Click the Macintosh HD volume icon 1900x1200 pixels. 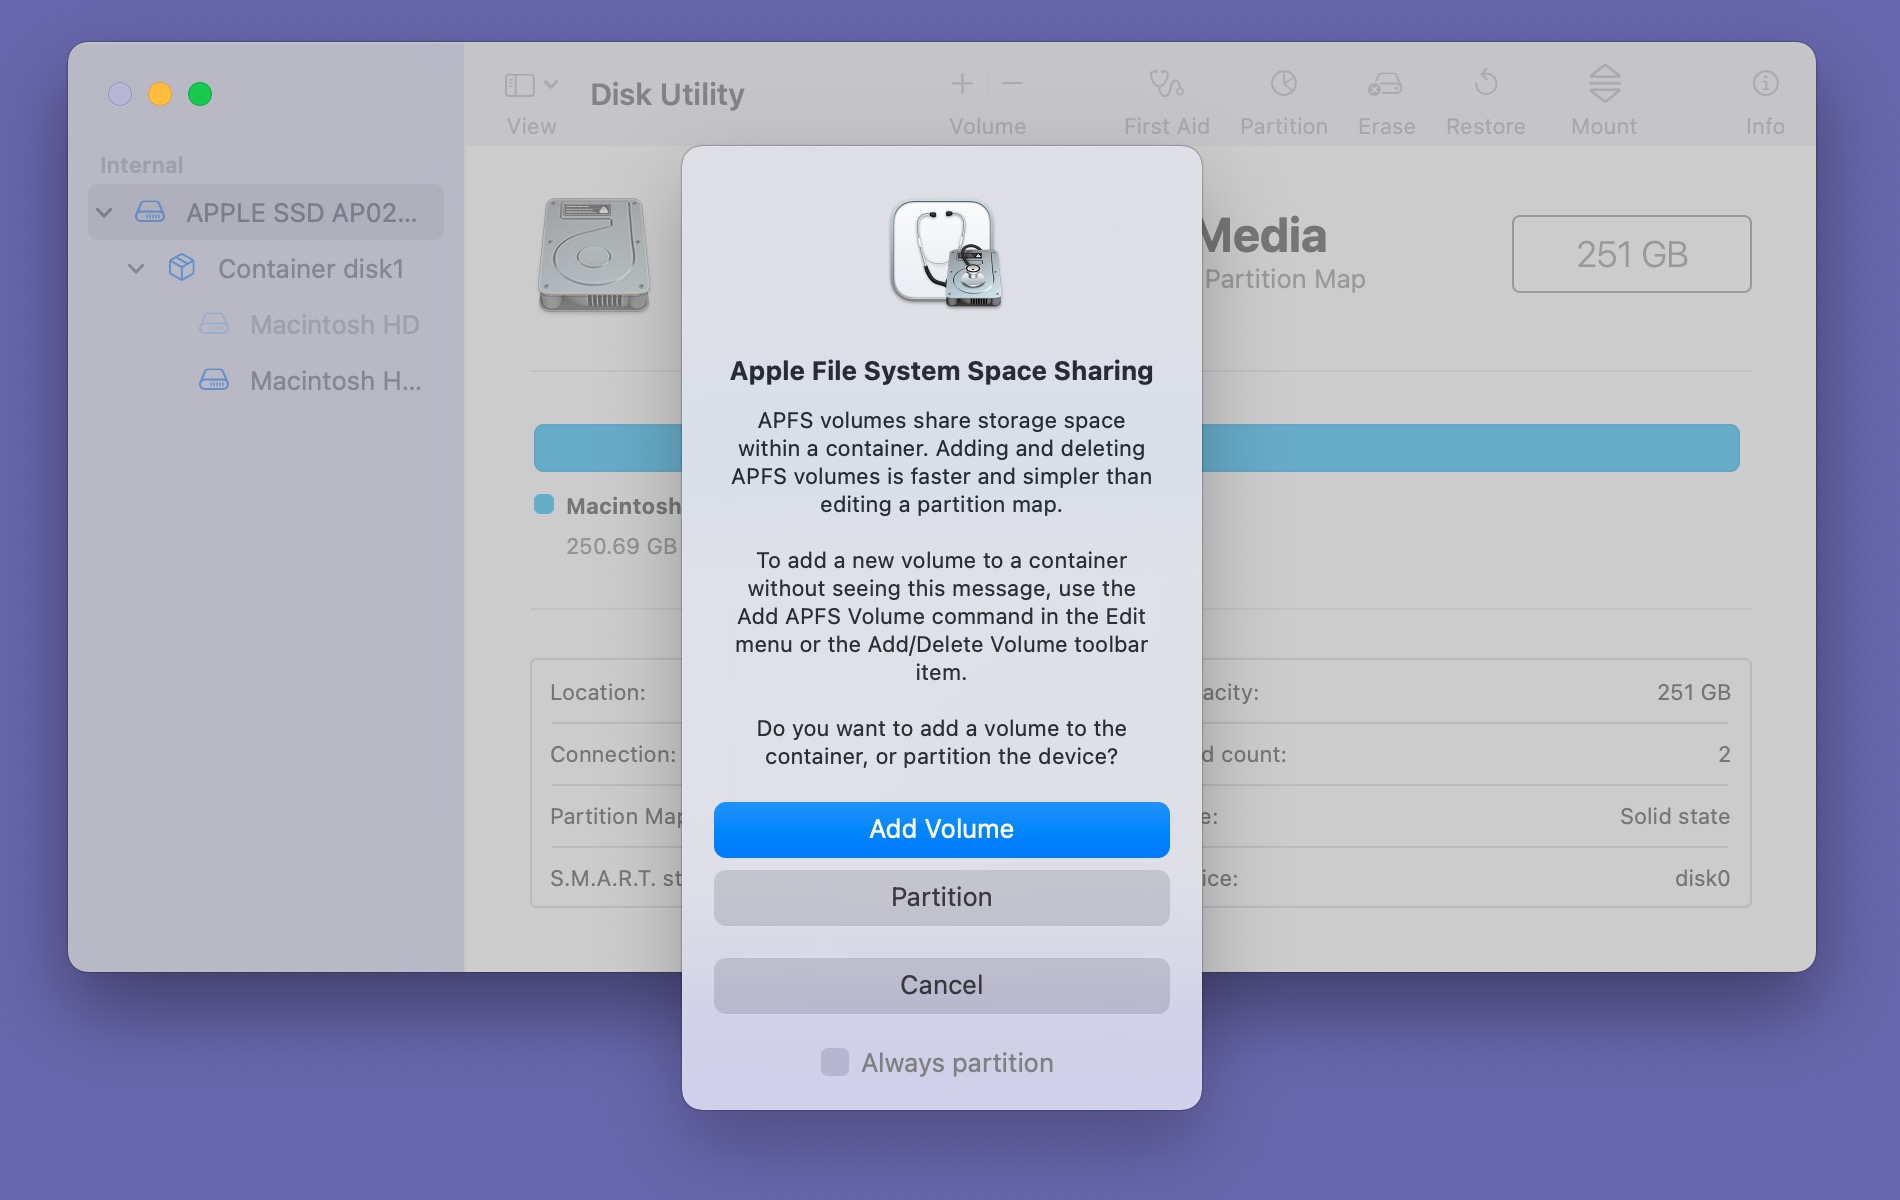[214, 324]
